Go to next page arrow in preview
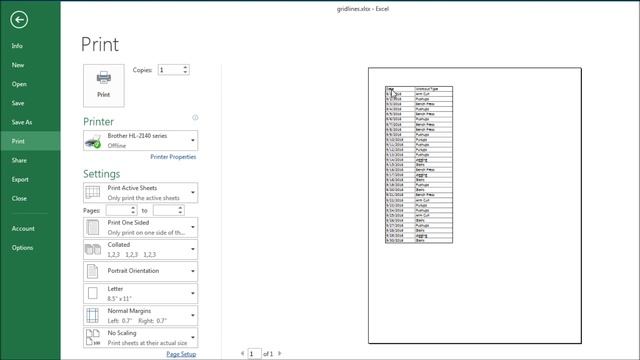The height and width of the screenshot is (360, 640). coord(280,353)
